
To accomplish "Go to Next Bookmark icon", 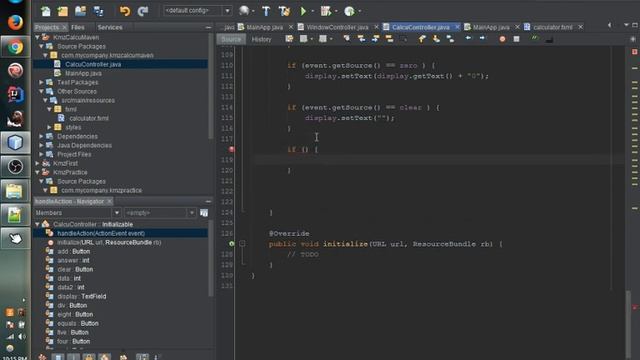I will (x=436, y=39).
